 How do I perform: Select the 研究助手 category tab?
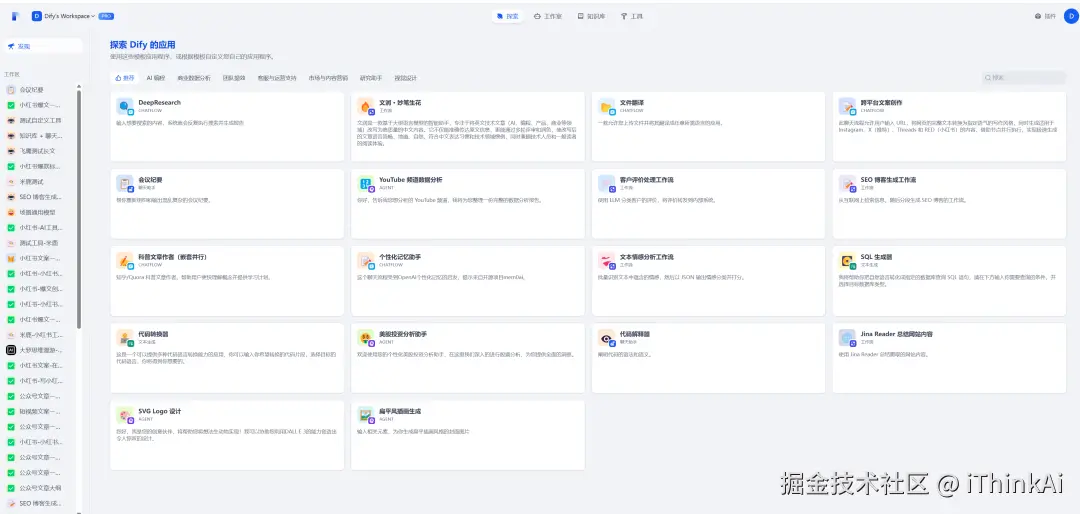pyautogui.click(x=371, y=78)
